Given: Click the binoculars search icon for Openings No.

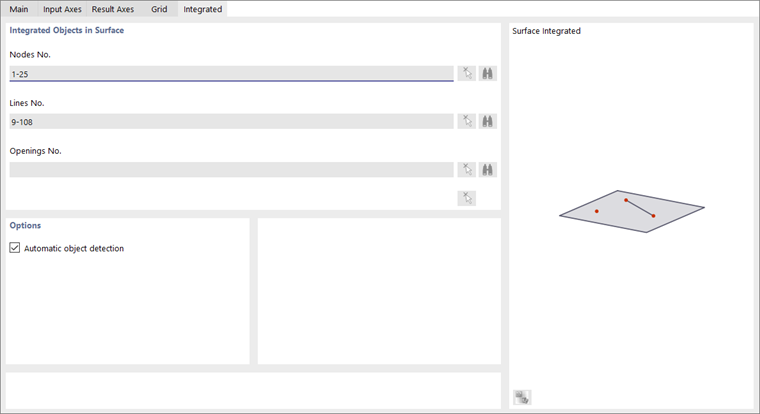Looking at the screenshot, I should tap(488, 170).
